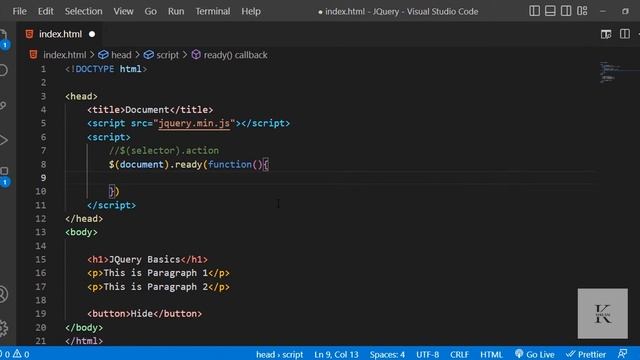Open the Go menu
Image resolution: width=640 pixels, height=360 pixels.
(x=150, y=11)
